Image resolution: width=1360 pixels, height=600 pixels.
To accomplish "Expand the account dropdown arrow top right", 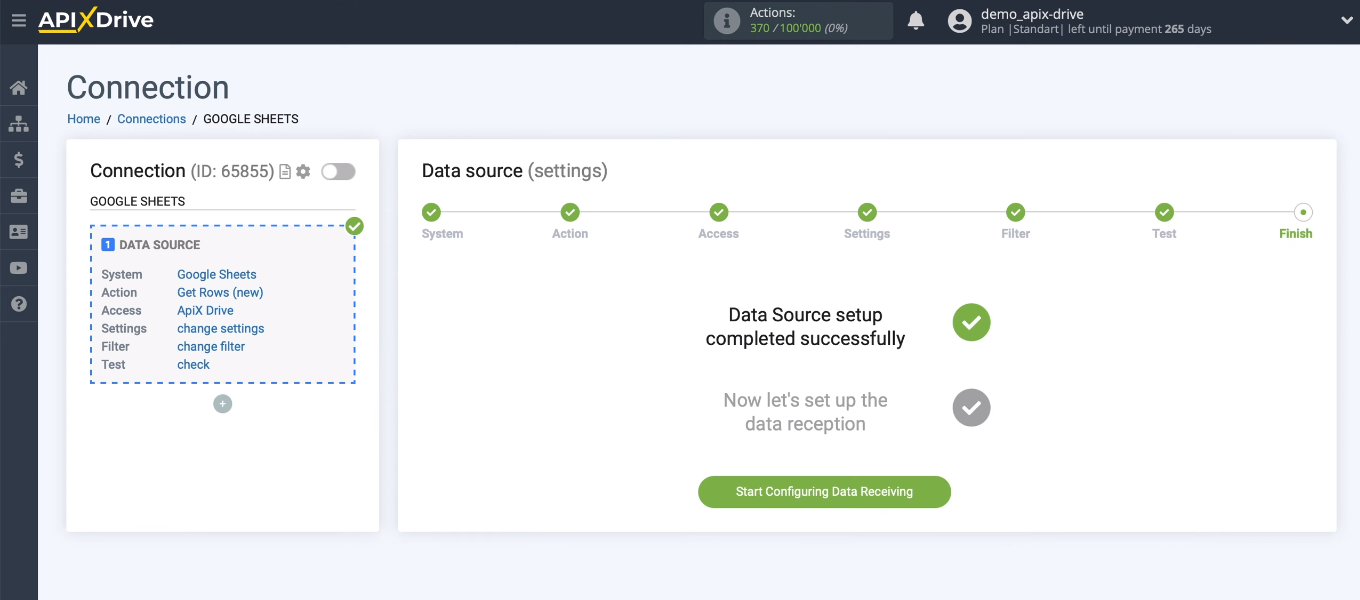I will point(1345,19).
